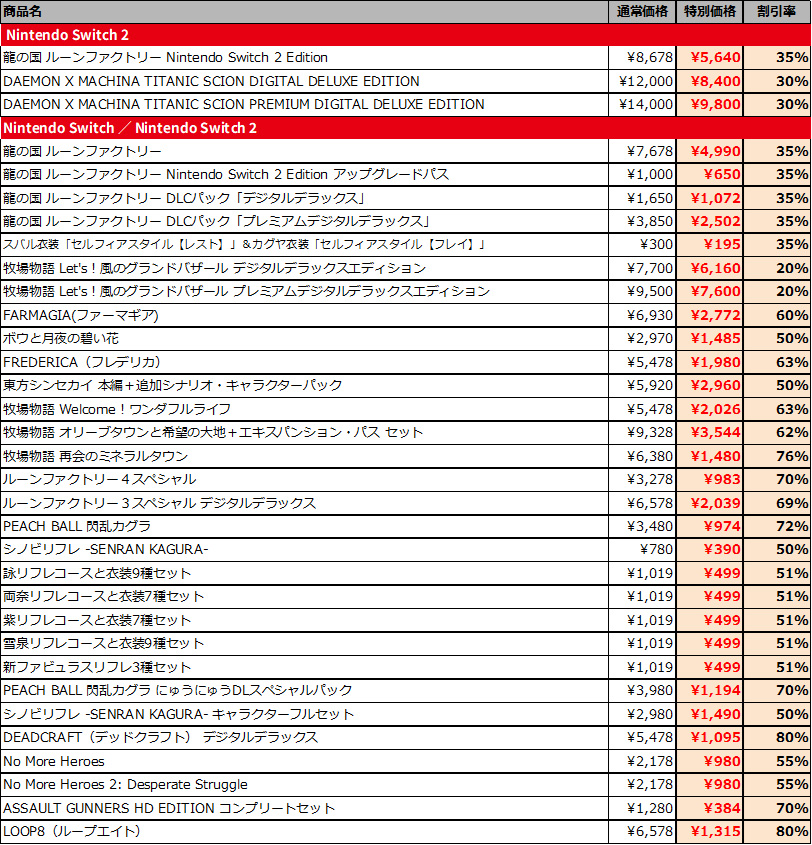Viewport: 812px width, 845px height.
Task: Select the red Nintendo Switch 2 section header
Action: click(x=406, y=35)
